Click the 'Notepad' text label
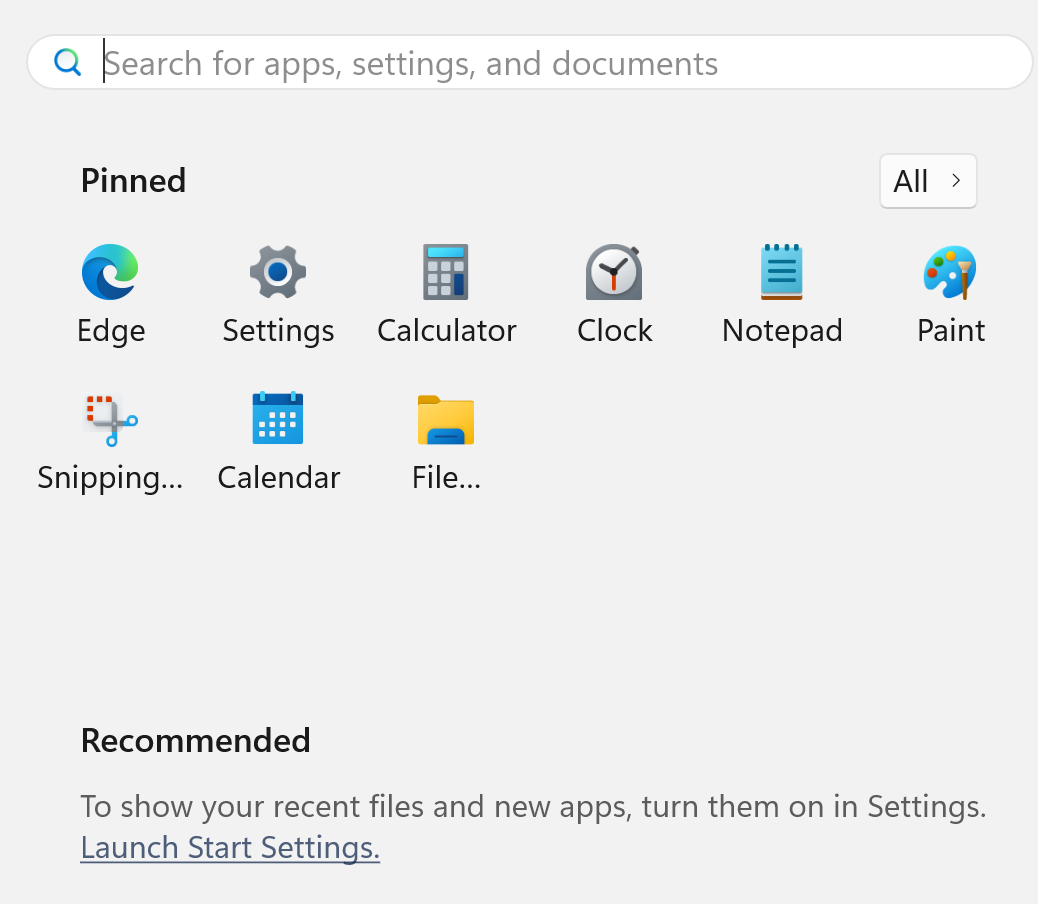The width and height of the screenshot is (1038, 904). [x=782, y=331]
